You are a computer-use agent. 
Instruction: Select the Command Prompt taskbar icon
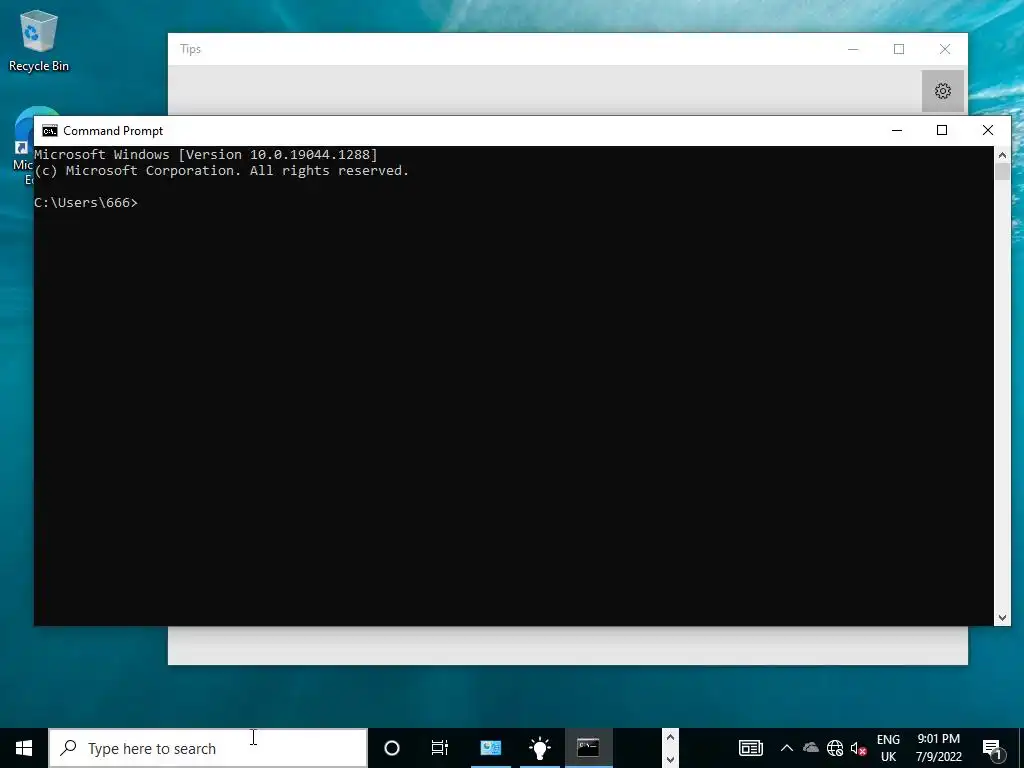(x=588, y=748)
